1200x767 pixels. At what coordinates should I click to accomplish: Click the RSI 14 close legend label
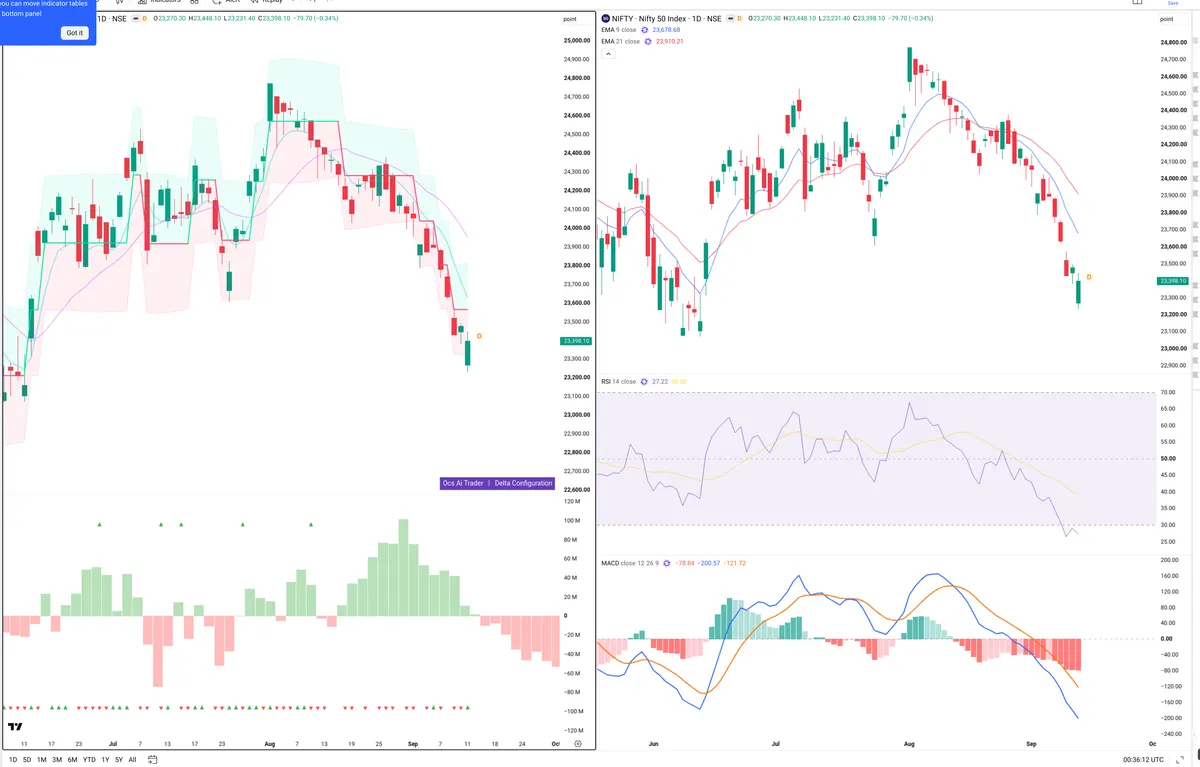click(618, 382)
